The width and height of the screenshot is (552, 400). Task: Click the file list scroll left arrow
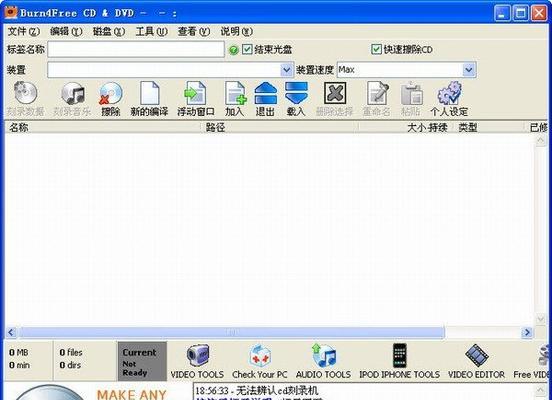tap(11, 332)
